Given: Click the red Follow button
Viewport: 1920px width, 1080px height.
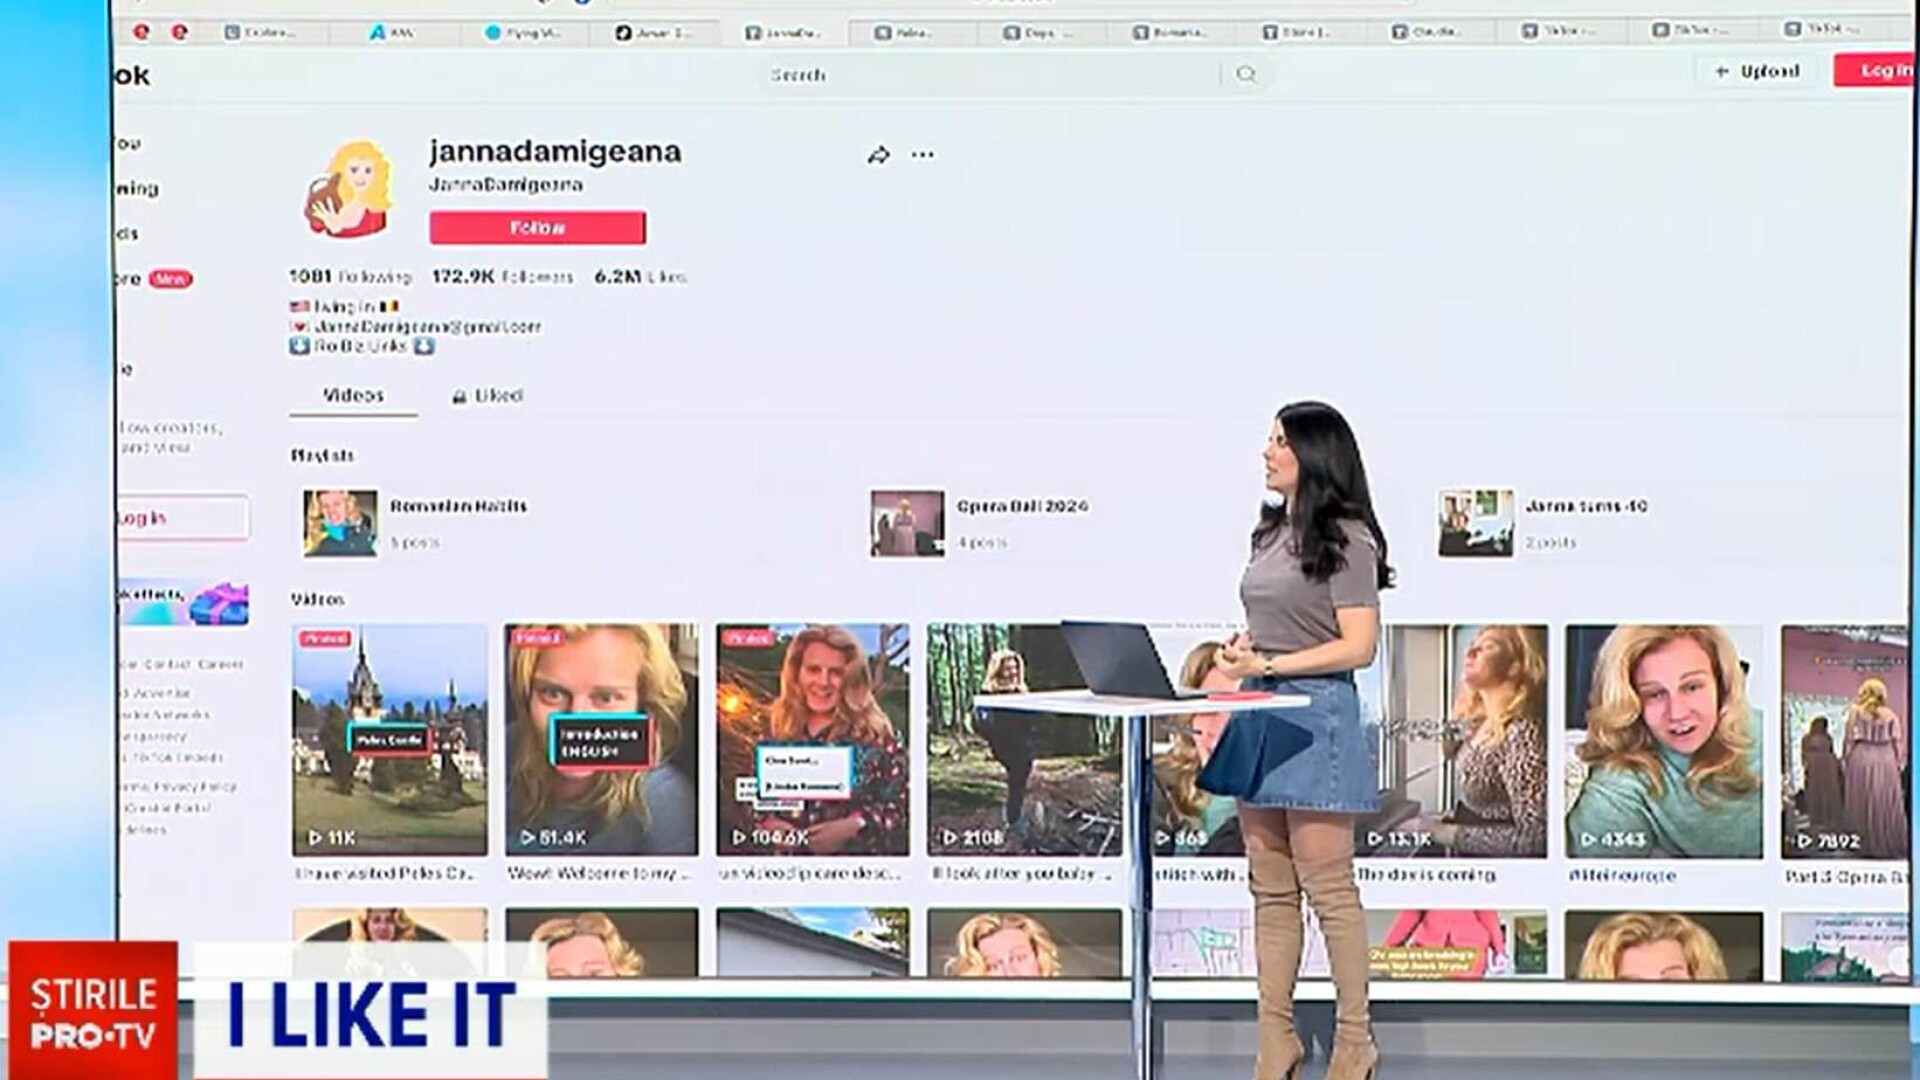Looking at the screenshot, I should click(537, 228).
